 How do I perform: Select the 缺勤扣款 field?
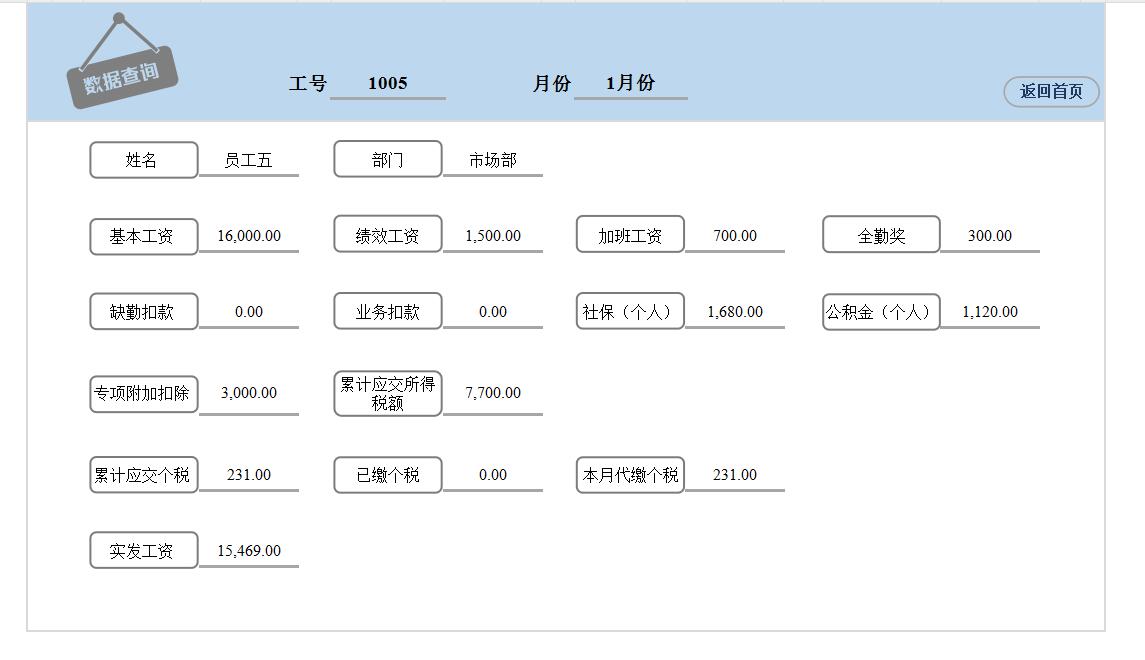[143, 311]
